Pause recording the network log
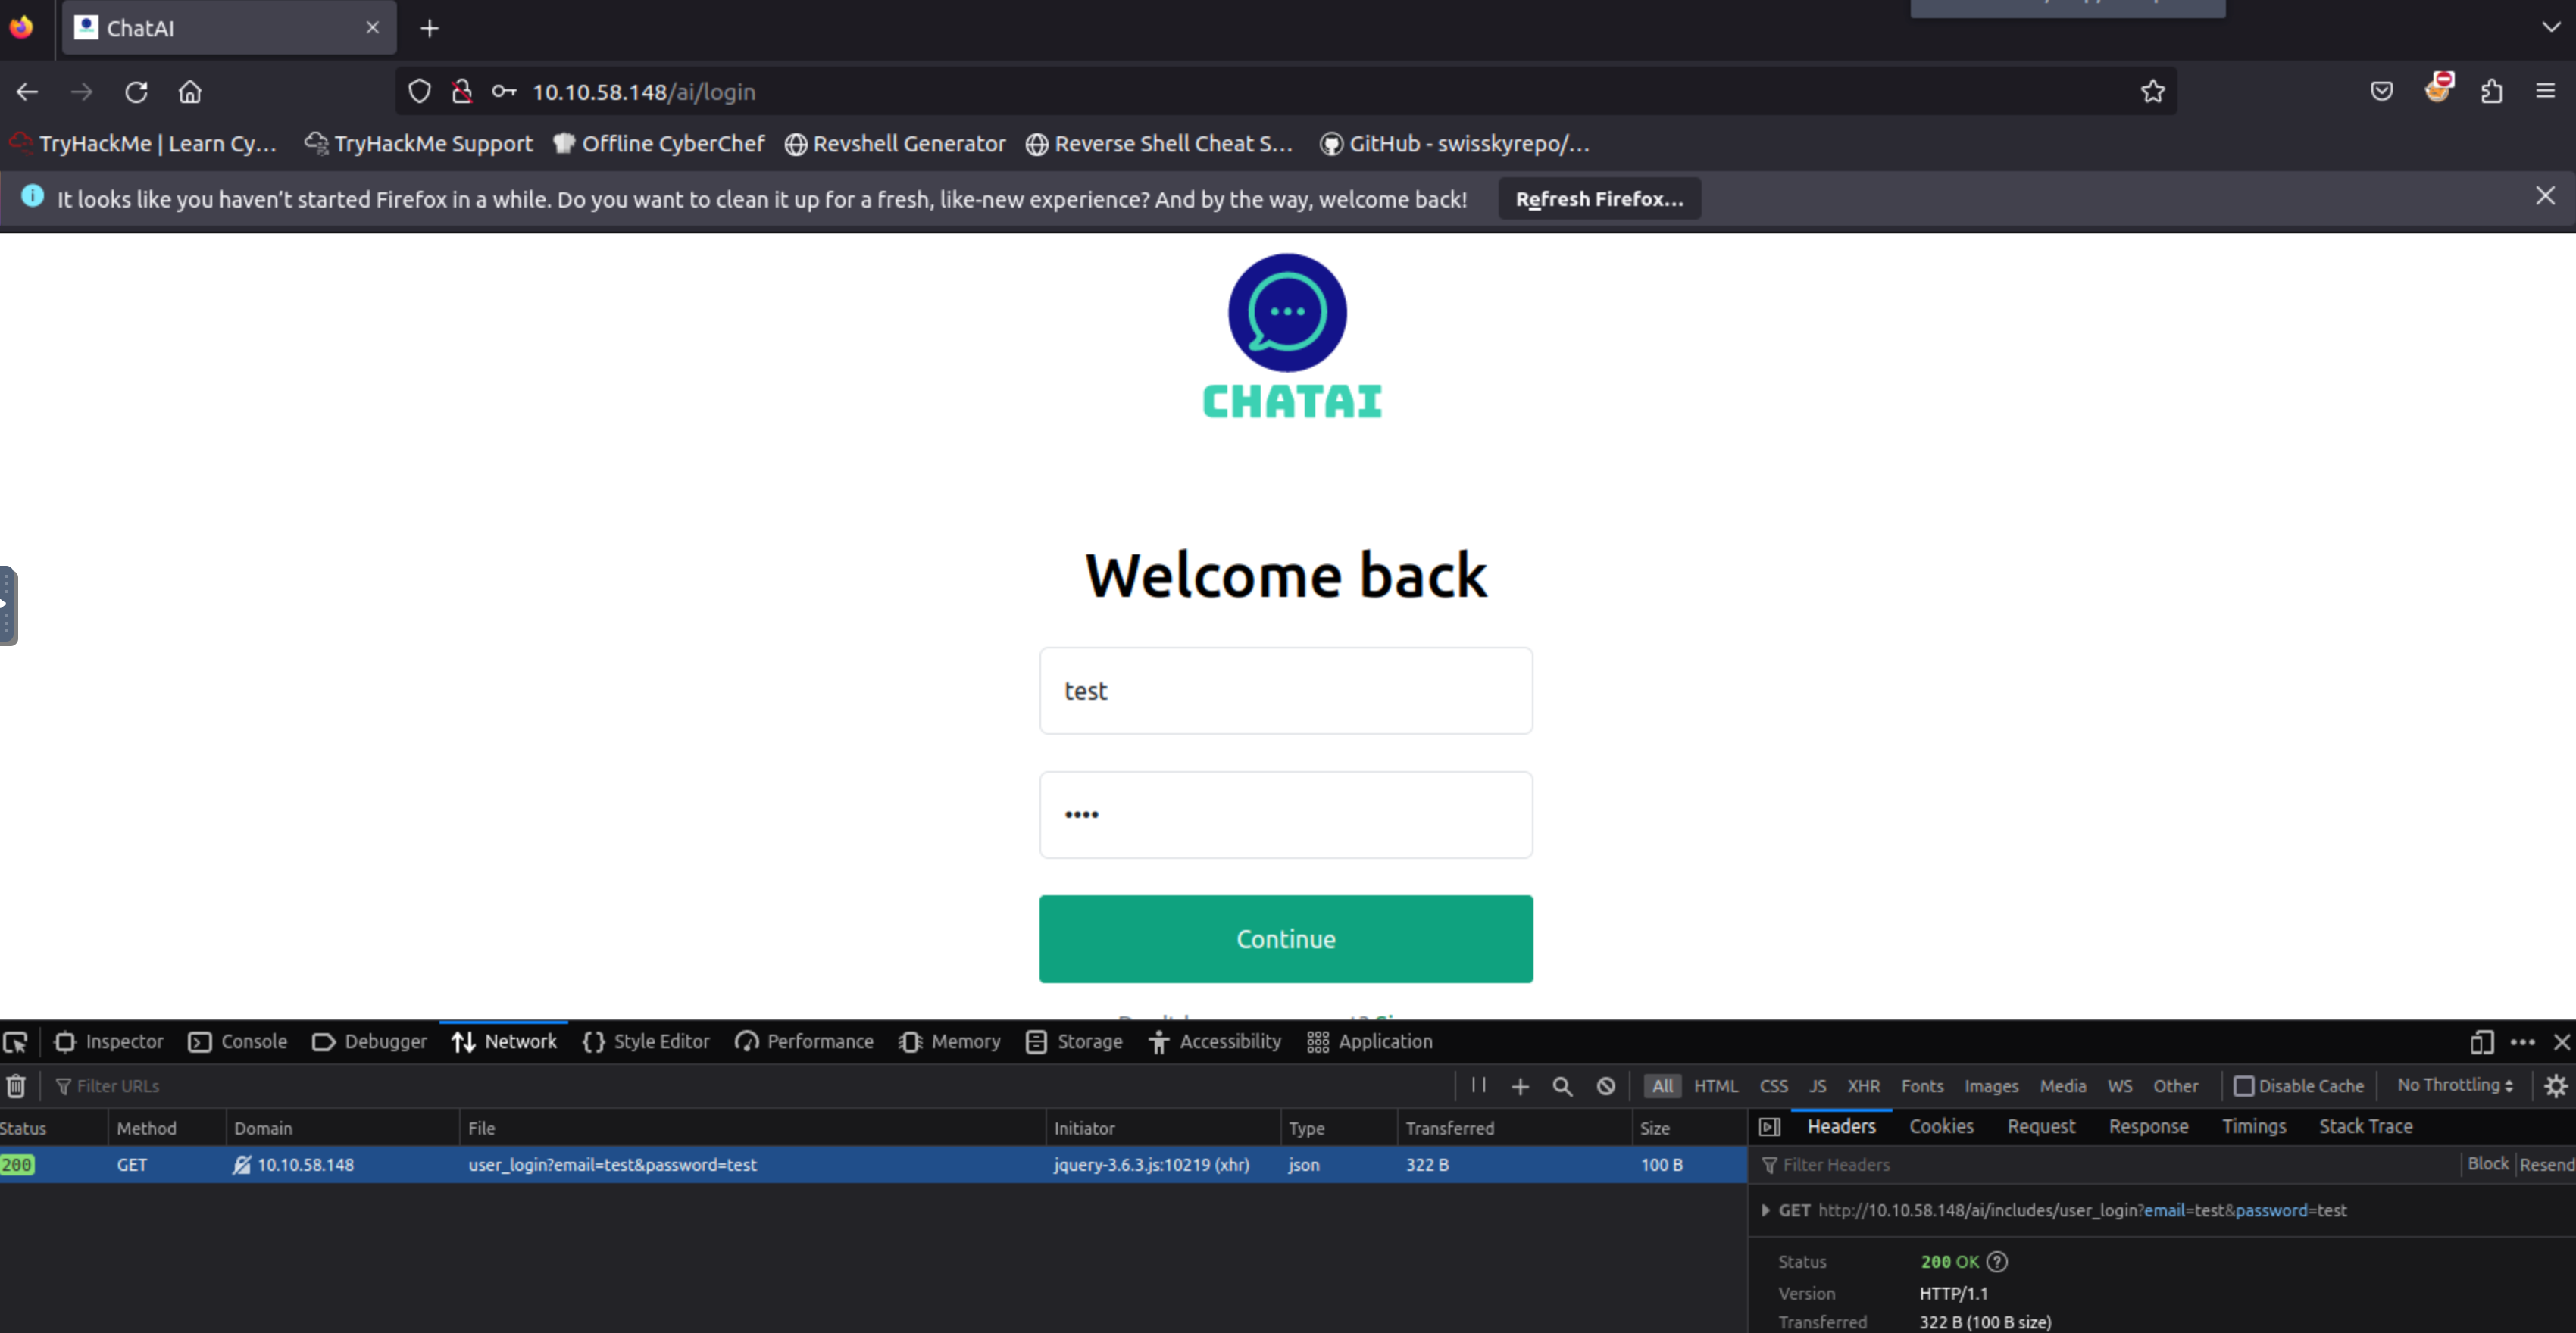The height and width of the screenshot is (1333, 2576). [1478, 1086]
